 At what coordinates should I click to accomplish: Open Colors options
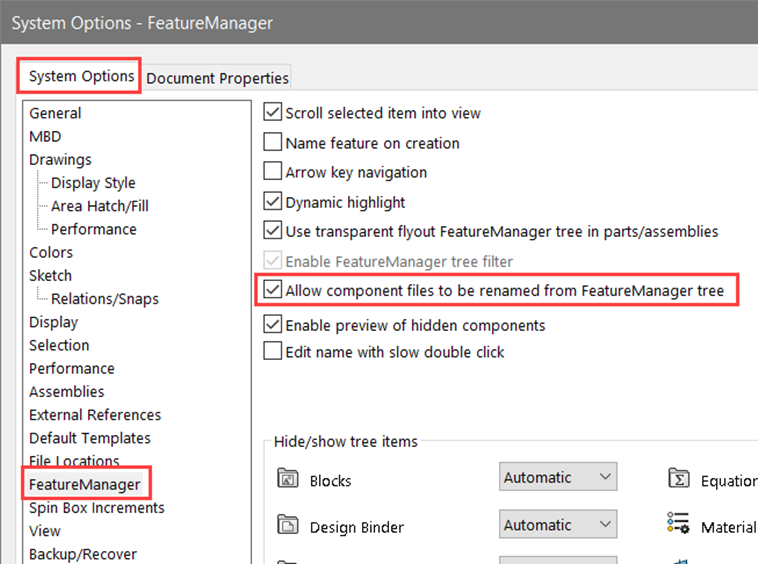click(51, 252)
